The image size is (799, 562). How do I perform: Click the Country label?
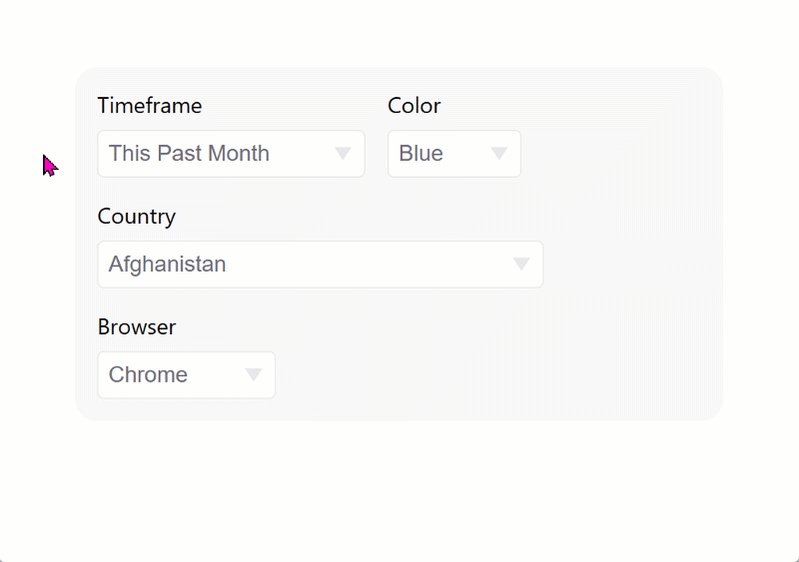click(x=137, y=217)
